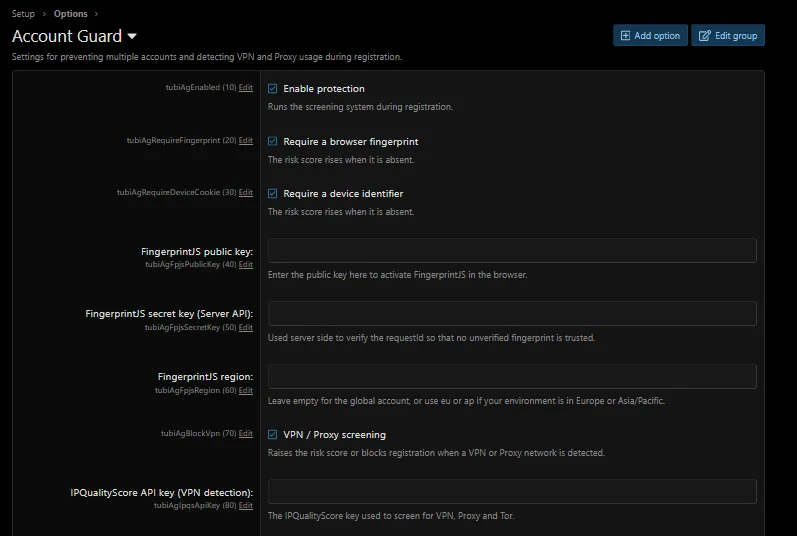Open Options in the breadcrumb

click(71, 14)
